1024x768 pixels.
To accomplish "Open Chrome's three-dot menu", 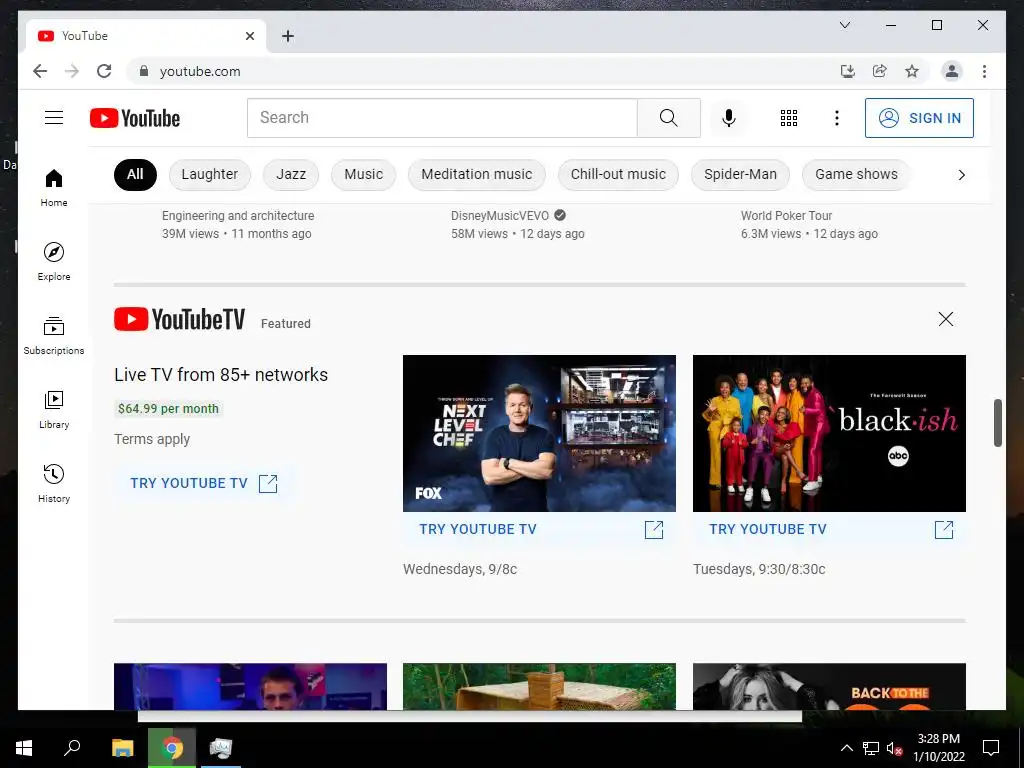I will [x=984, y=71].
